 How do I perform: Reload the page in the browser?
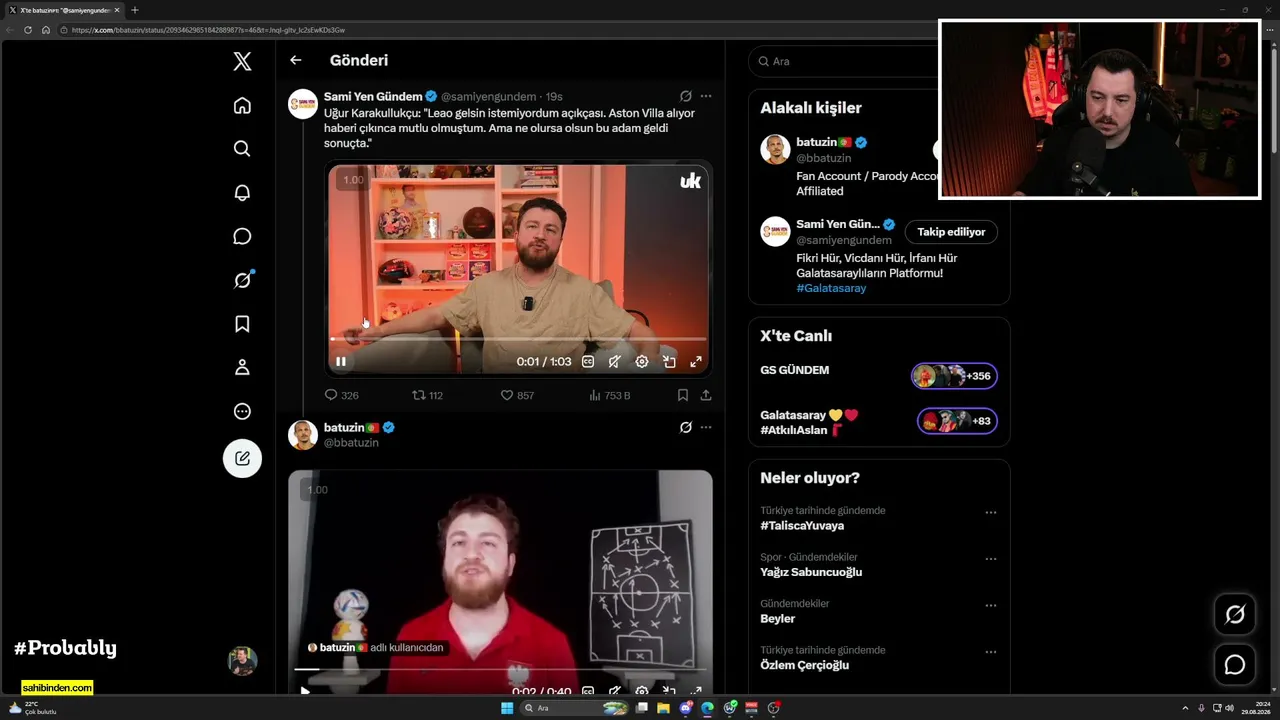(28, 30)
